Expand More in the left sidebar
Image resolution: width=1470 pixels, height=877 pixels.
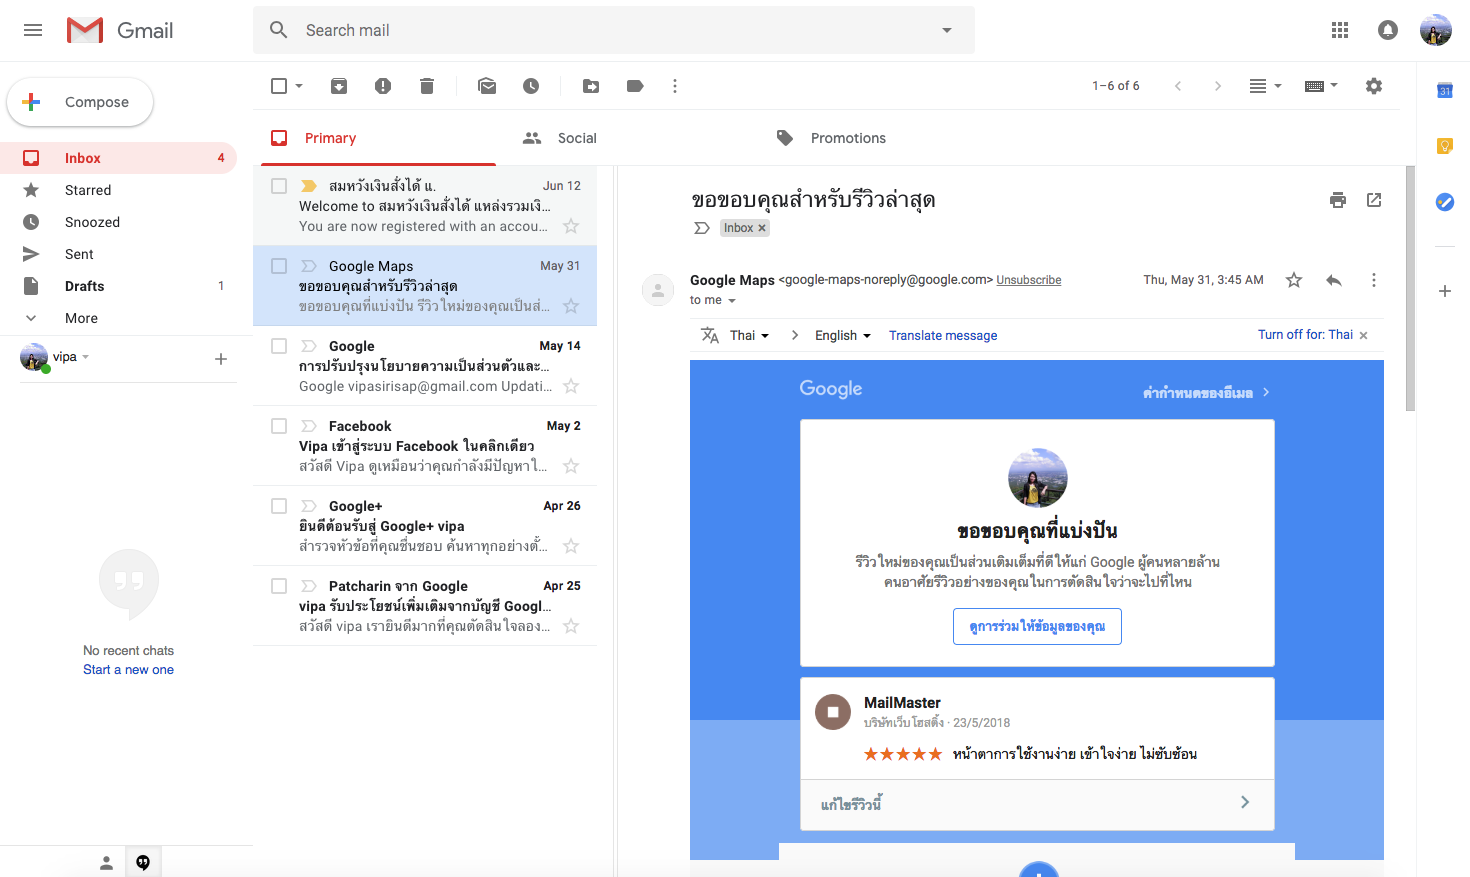point(81,318)
